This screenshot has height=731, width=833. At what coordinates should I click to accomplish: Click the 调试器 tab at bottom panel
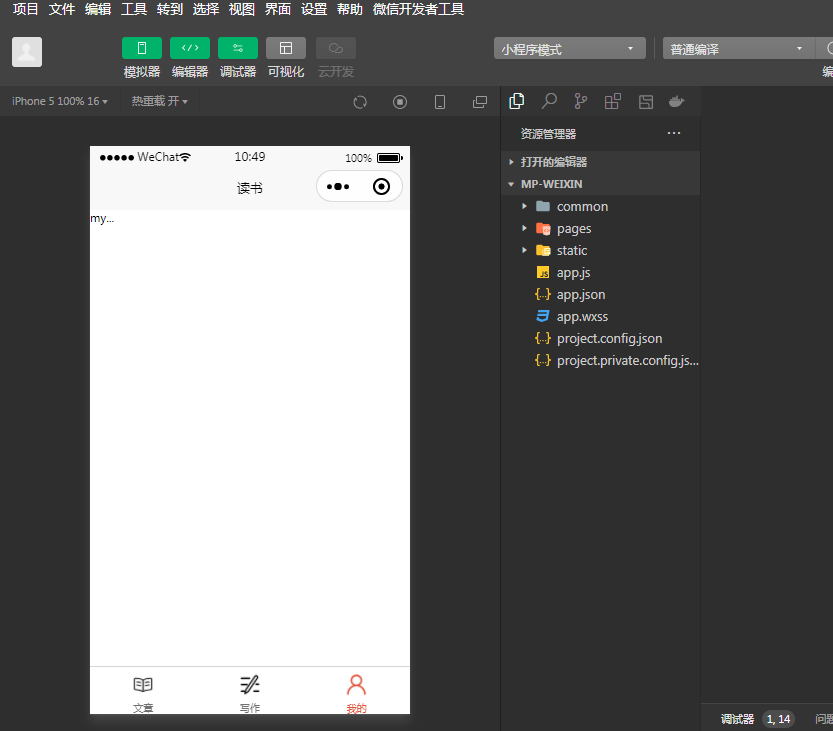click(737, 719)
